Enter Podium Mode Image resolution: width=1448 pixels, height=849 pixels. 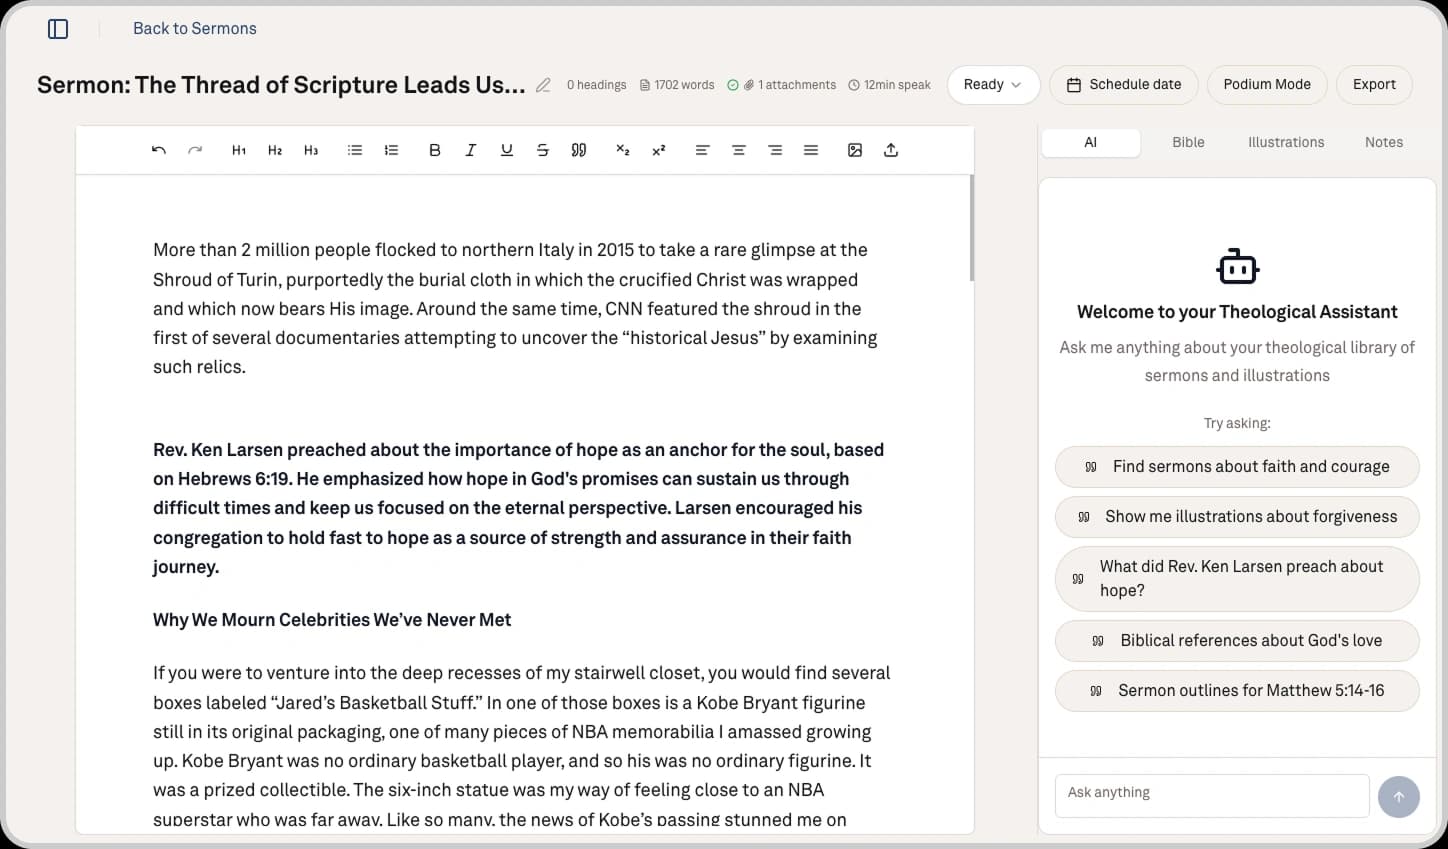tap(1266, 85)
